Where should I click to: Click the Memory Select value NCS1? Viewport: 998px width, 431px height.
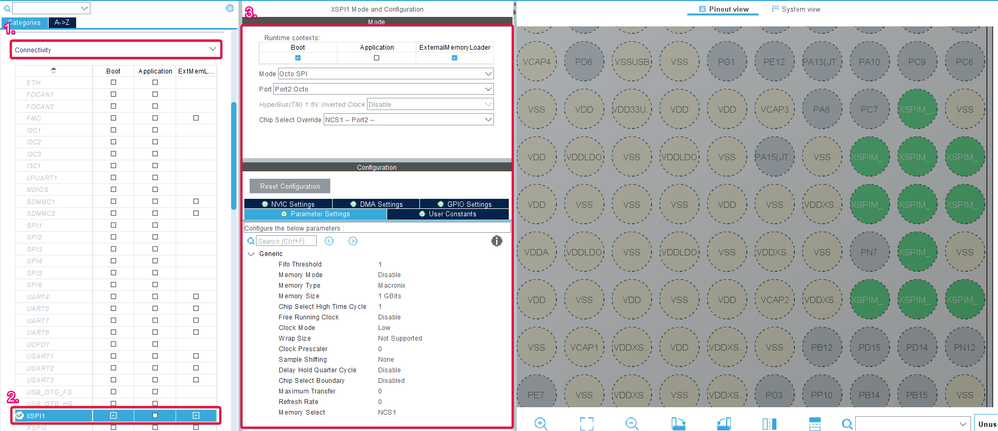pyautogui.click(x=386, y=413)
